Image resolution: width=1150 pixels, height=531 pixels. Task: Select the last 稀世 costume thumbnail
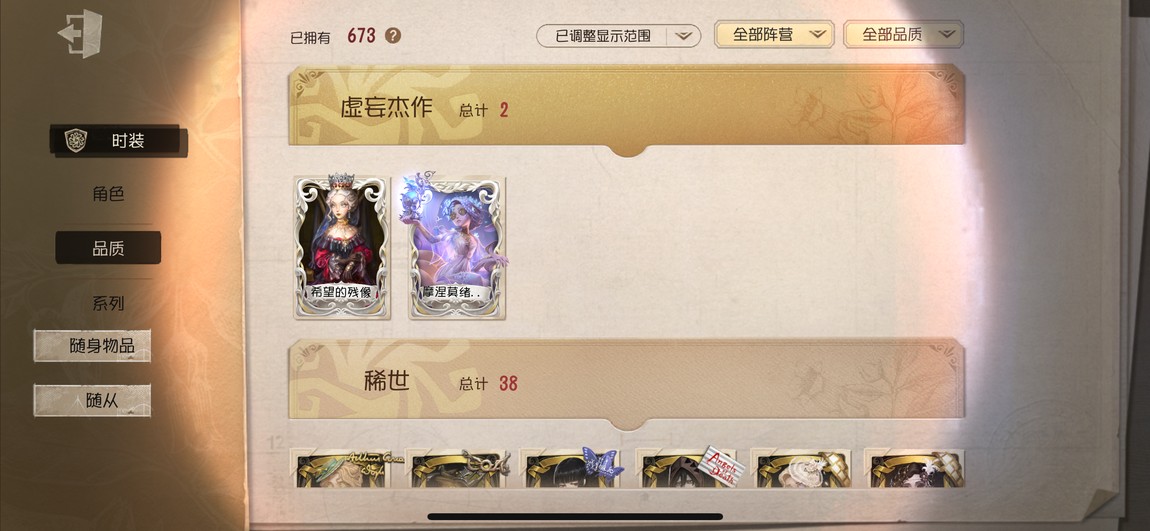click(x=915, y=469)
